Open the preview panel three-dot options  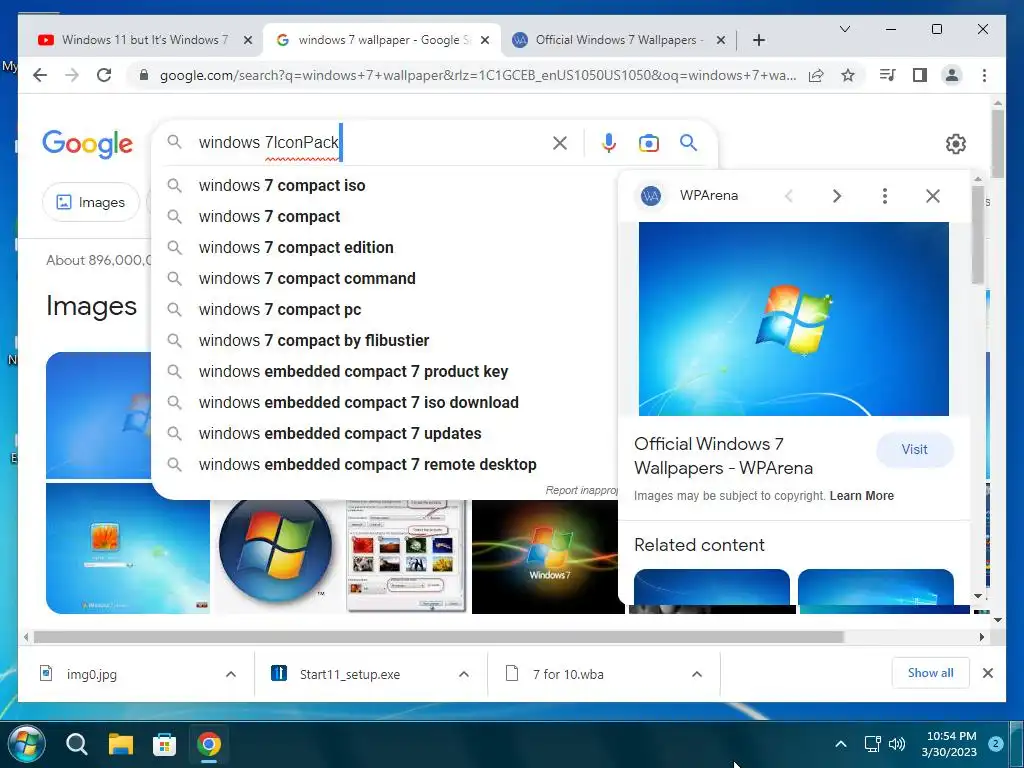click(885, 196)
